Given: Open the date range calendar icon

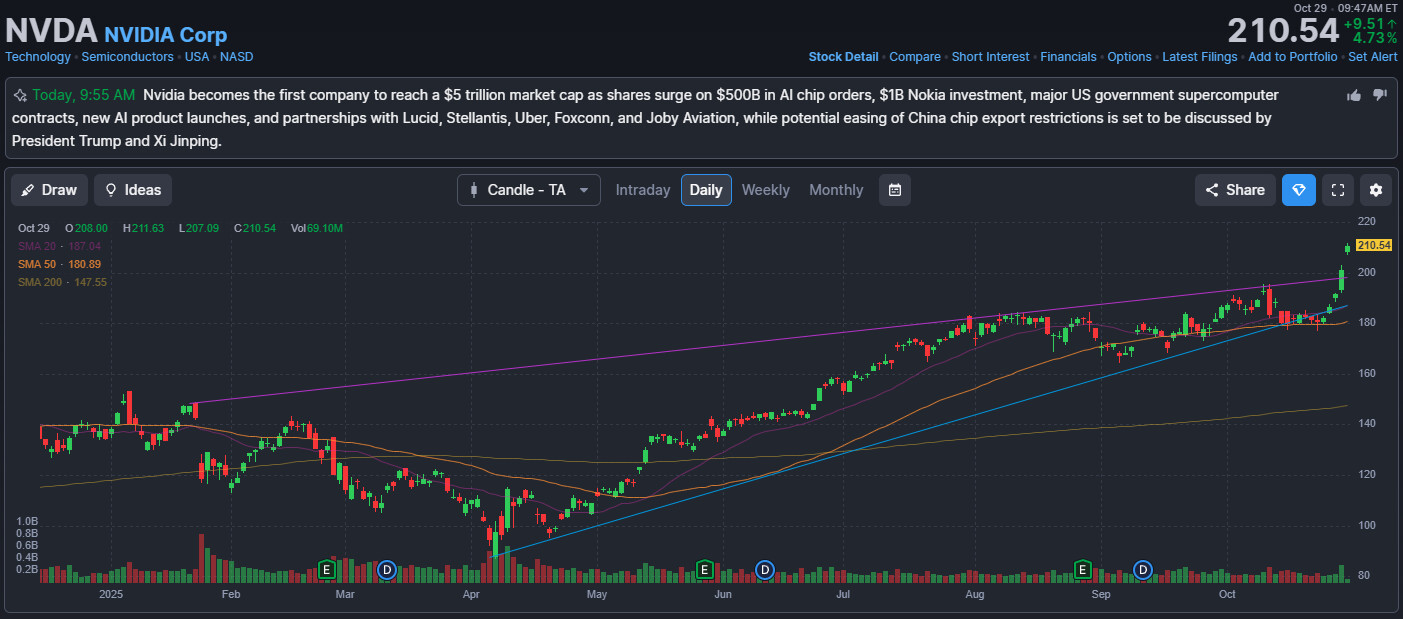Looking at the screenshot, I should coord(895,190).
